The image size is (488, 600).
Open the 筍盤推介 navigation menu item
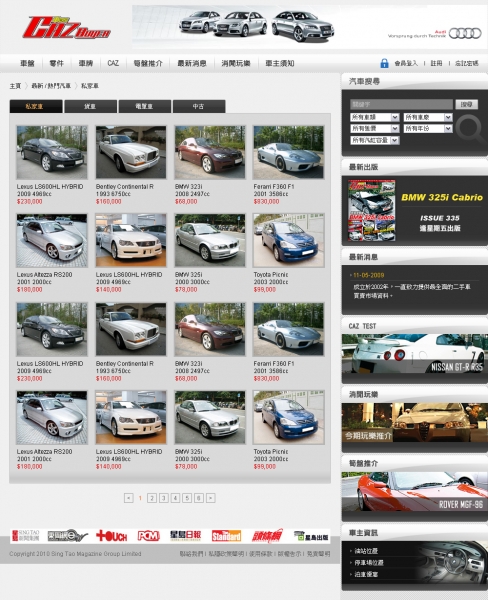pyautogui.click(x=148, y=63)
